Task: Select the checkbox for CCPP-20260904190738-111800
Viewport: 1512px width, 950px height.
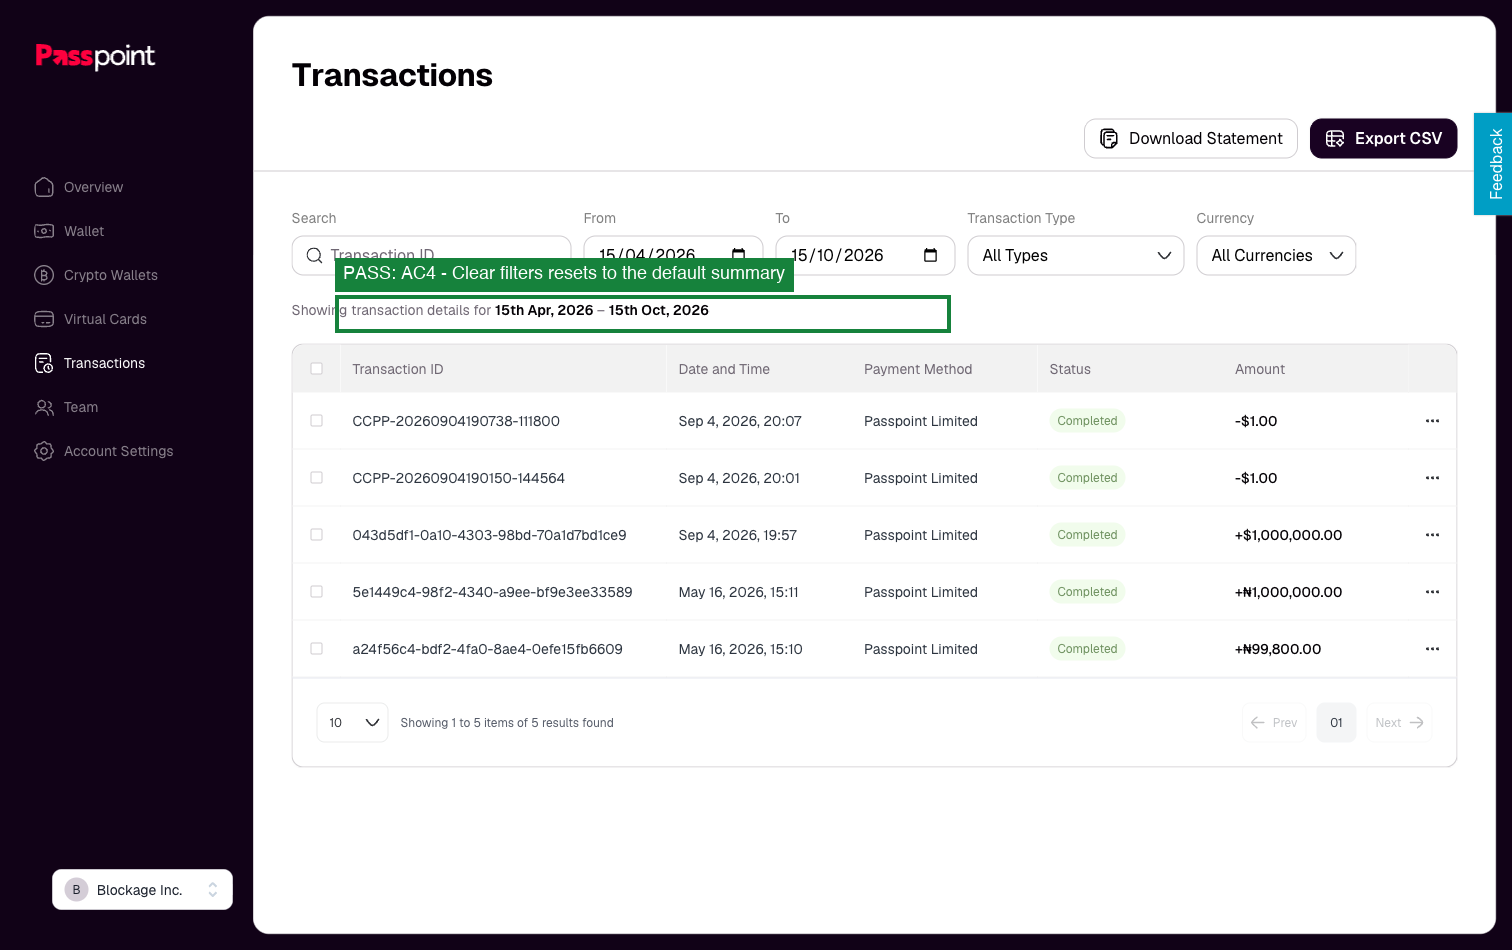Action: [317, 421]
